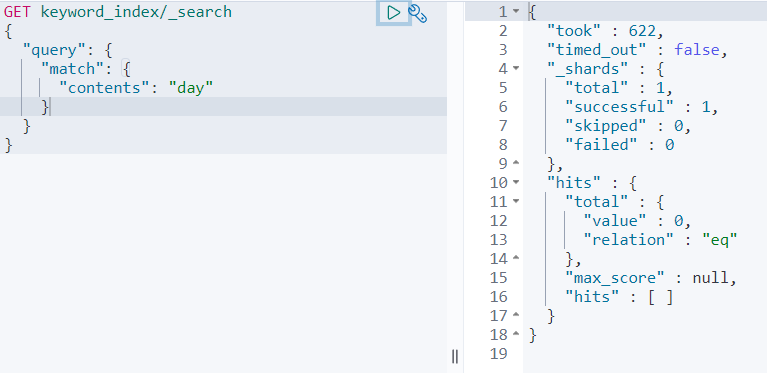Screen dimensions: 767x373
Task: Click the "day" search value
Action: click(x=191, y=88)
